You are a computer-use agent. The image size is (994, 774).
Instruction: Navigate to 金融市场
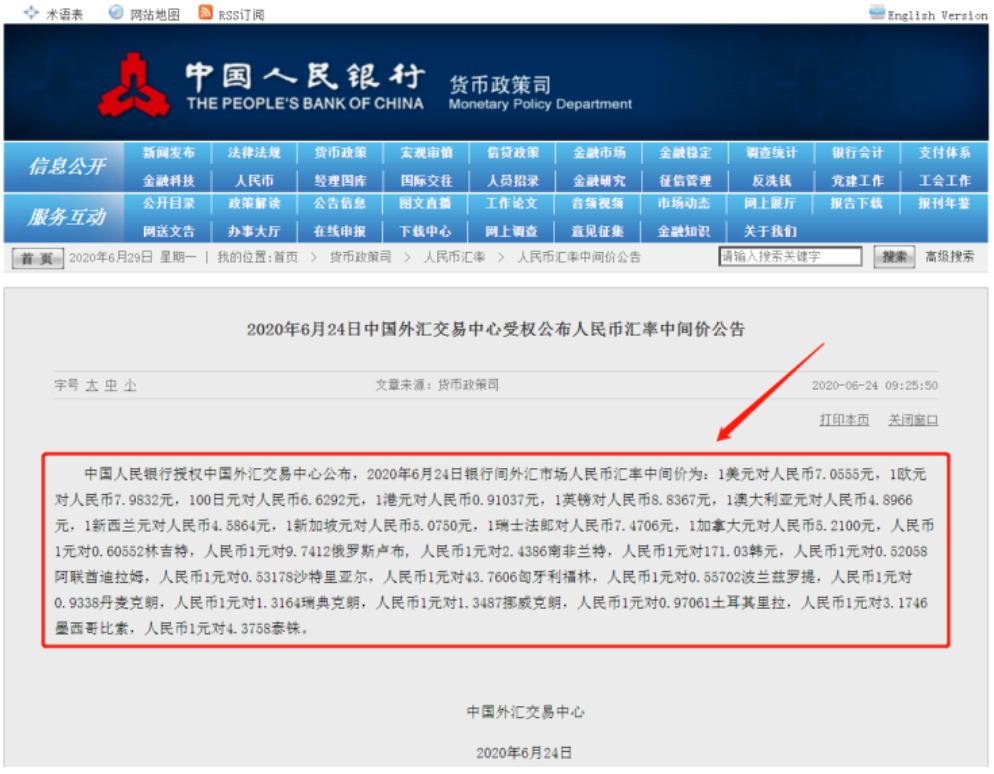click(x=599, y=153)
